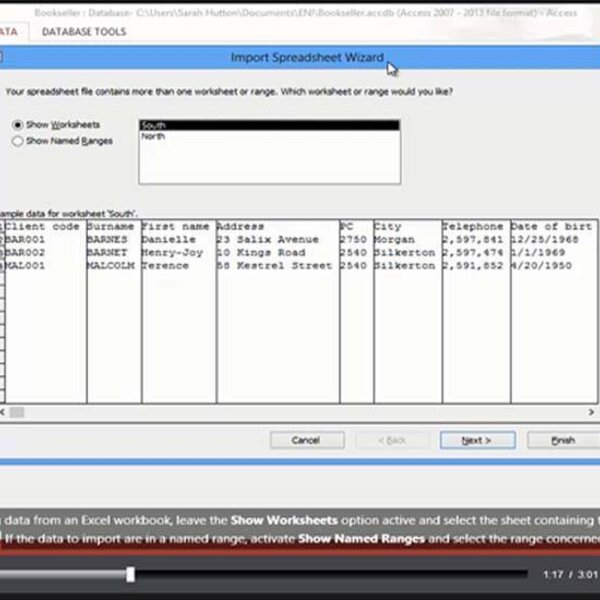Click the video progress slider handle

(x=130, y=574)
